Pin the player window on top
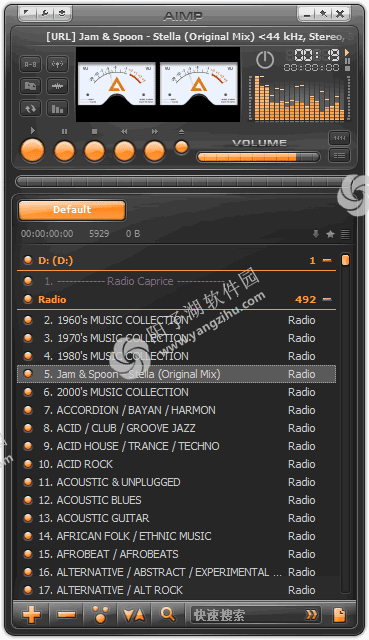Screen dimensions: 369x640 click(x=323, y=14)
